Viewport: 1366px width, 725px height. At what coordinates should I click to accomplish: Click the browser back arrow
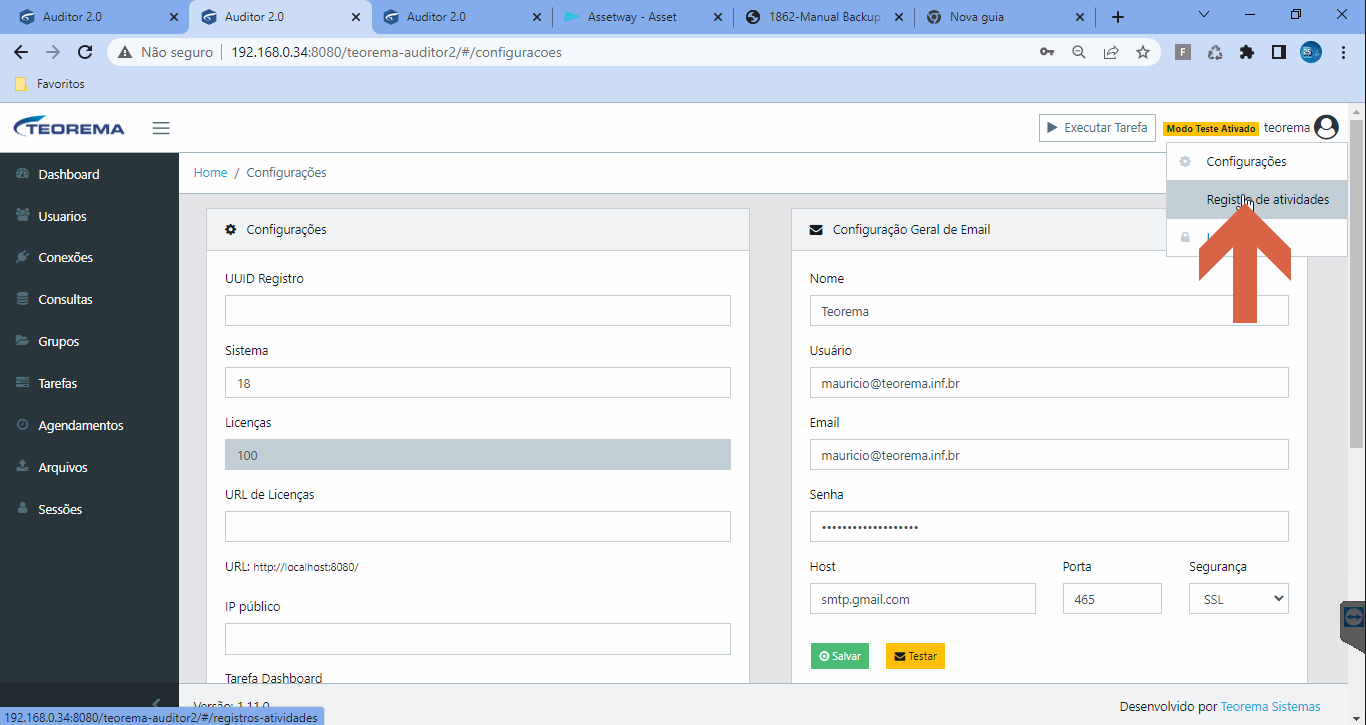pyautogui.click(x=21, y=52)
